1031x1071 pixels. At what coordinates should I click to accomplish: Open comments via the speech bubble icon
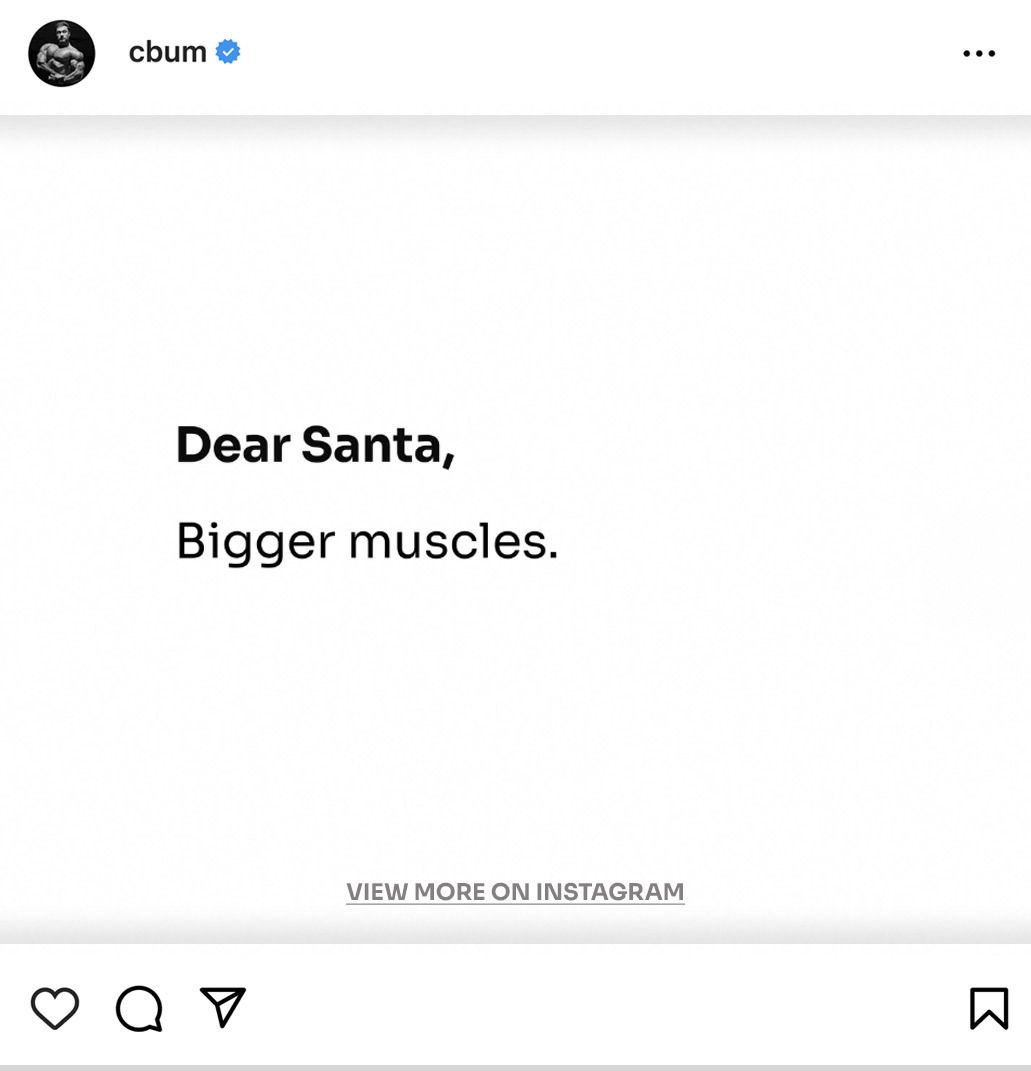(139, 1008)
